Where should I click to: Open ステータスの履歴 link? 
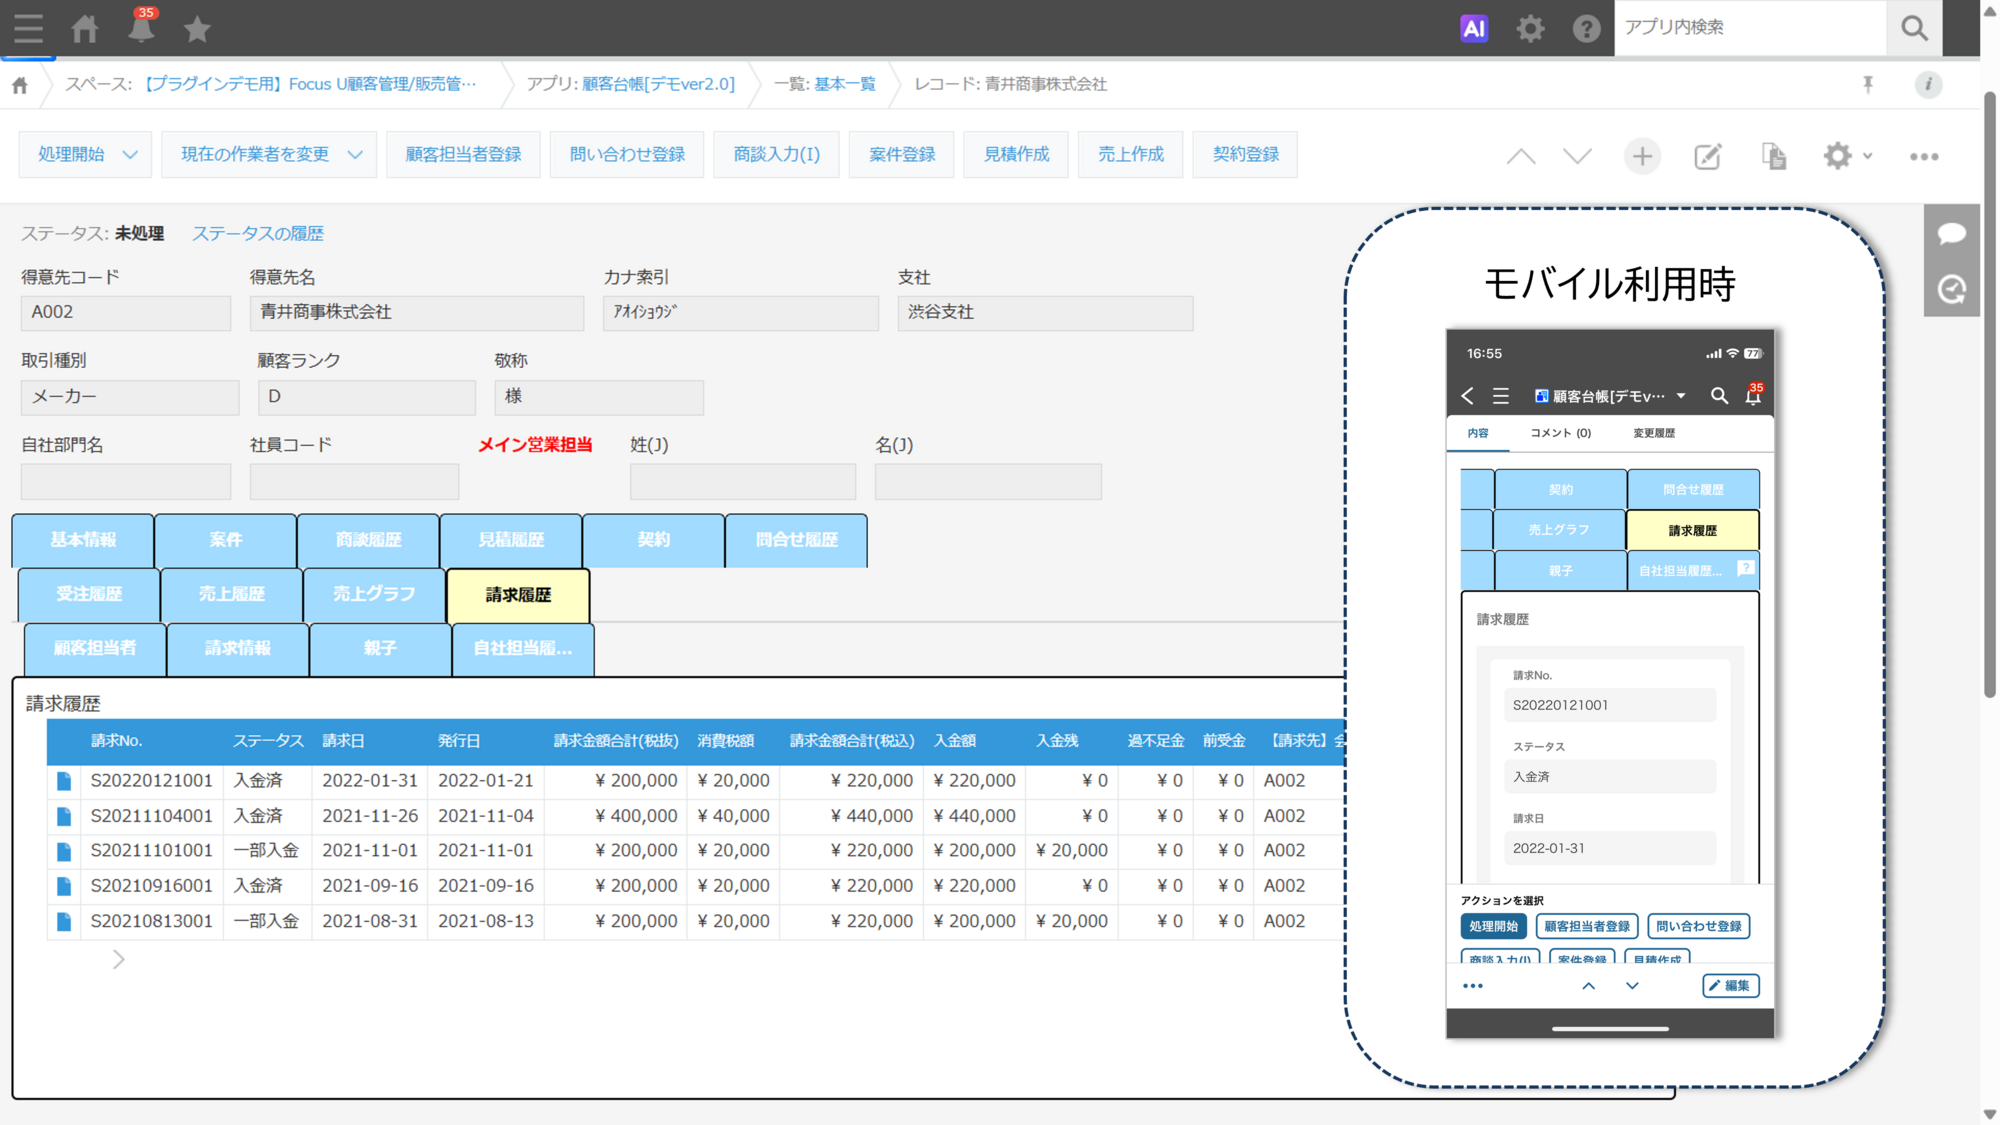pos(258,233)
